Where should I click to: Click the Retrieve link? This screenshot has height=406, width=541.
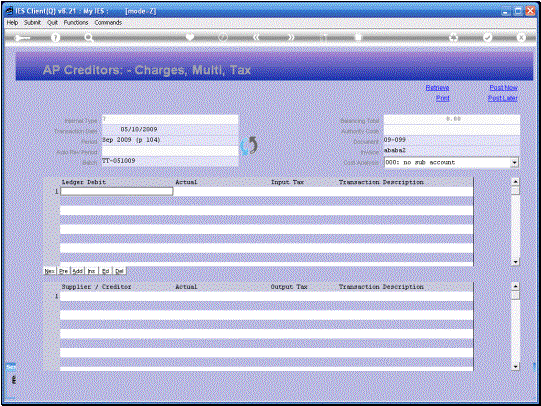(x=437, y=88)
